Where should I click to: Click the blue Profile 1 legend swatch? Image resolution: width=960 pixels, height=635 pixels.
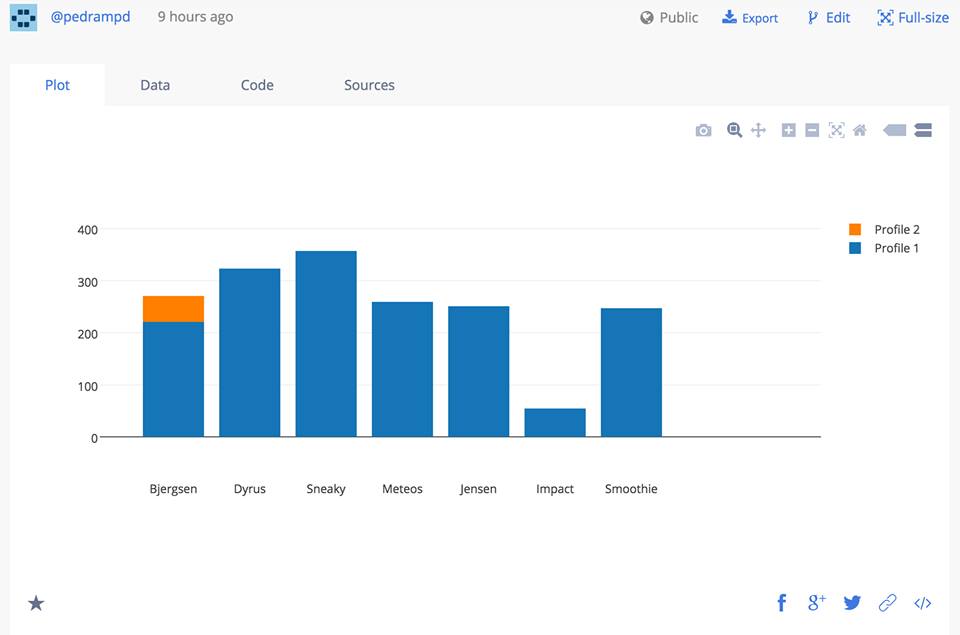(855, 248)
